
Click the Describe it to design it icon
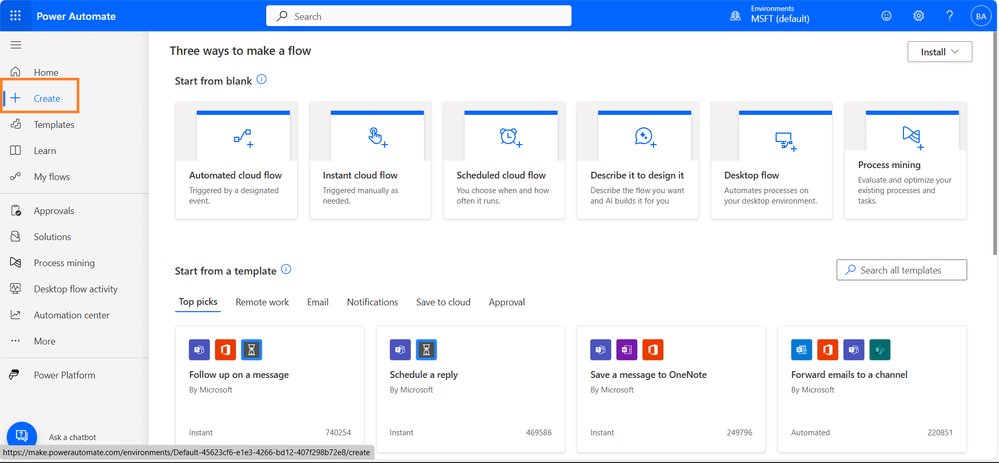click(x=645, y=137)
